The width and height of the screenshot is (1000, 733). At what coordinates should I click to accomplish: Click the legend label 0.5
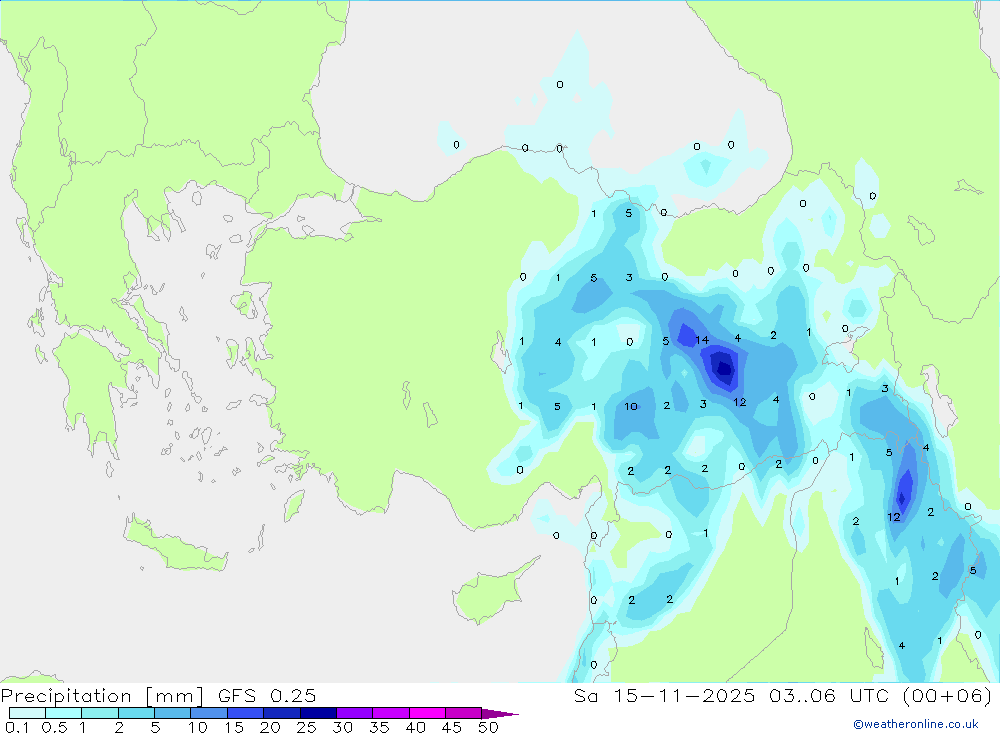click(54, 727)
